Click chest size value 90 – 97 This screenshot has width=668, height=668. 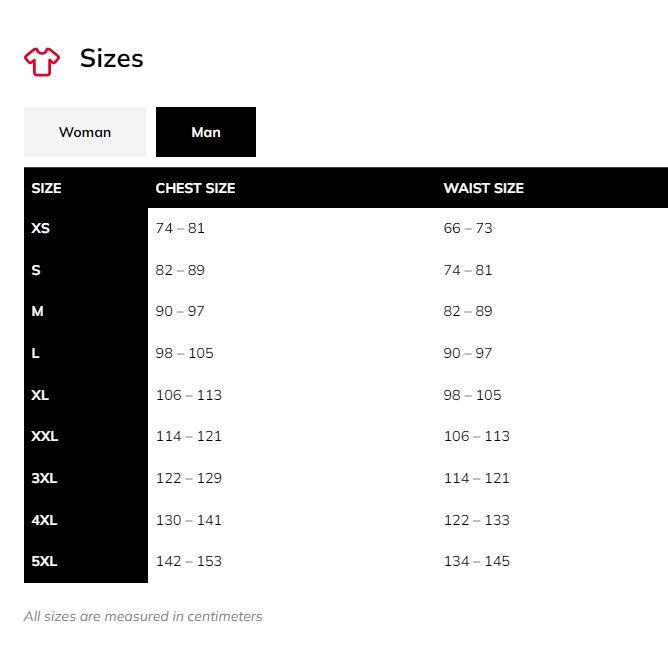(180, 311)
